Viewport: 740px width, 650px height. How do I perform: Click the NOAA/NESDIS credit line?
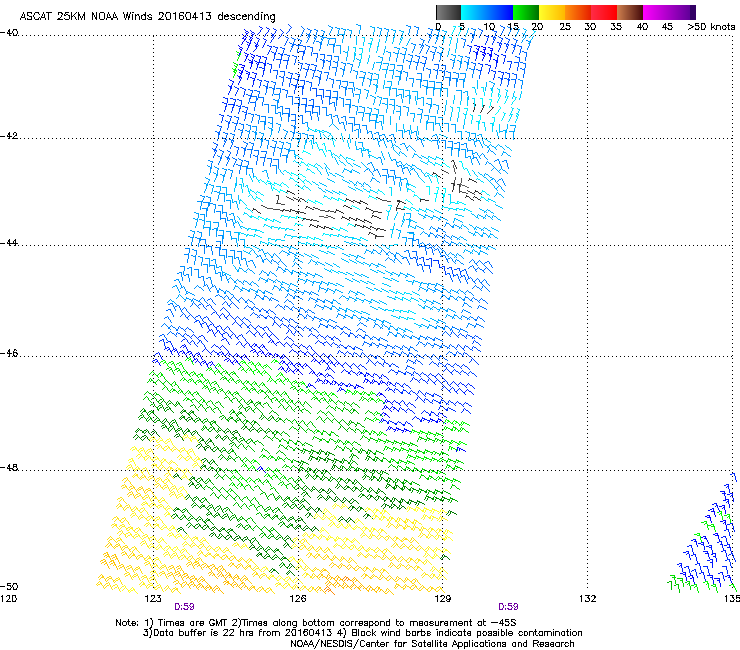click(x=432, y=644)
